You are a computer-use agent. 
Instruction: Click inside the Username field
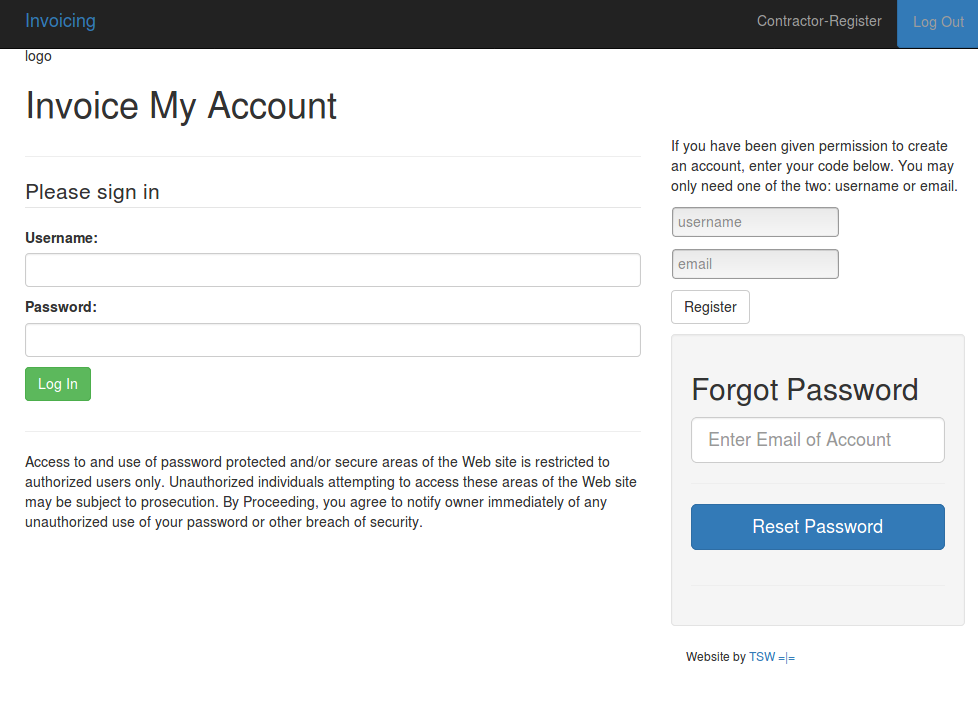[332, 269]
